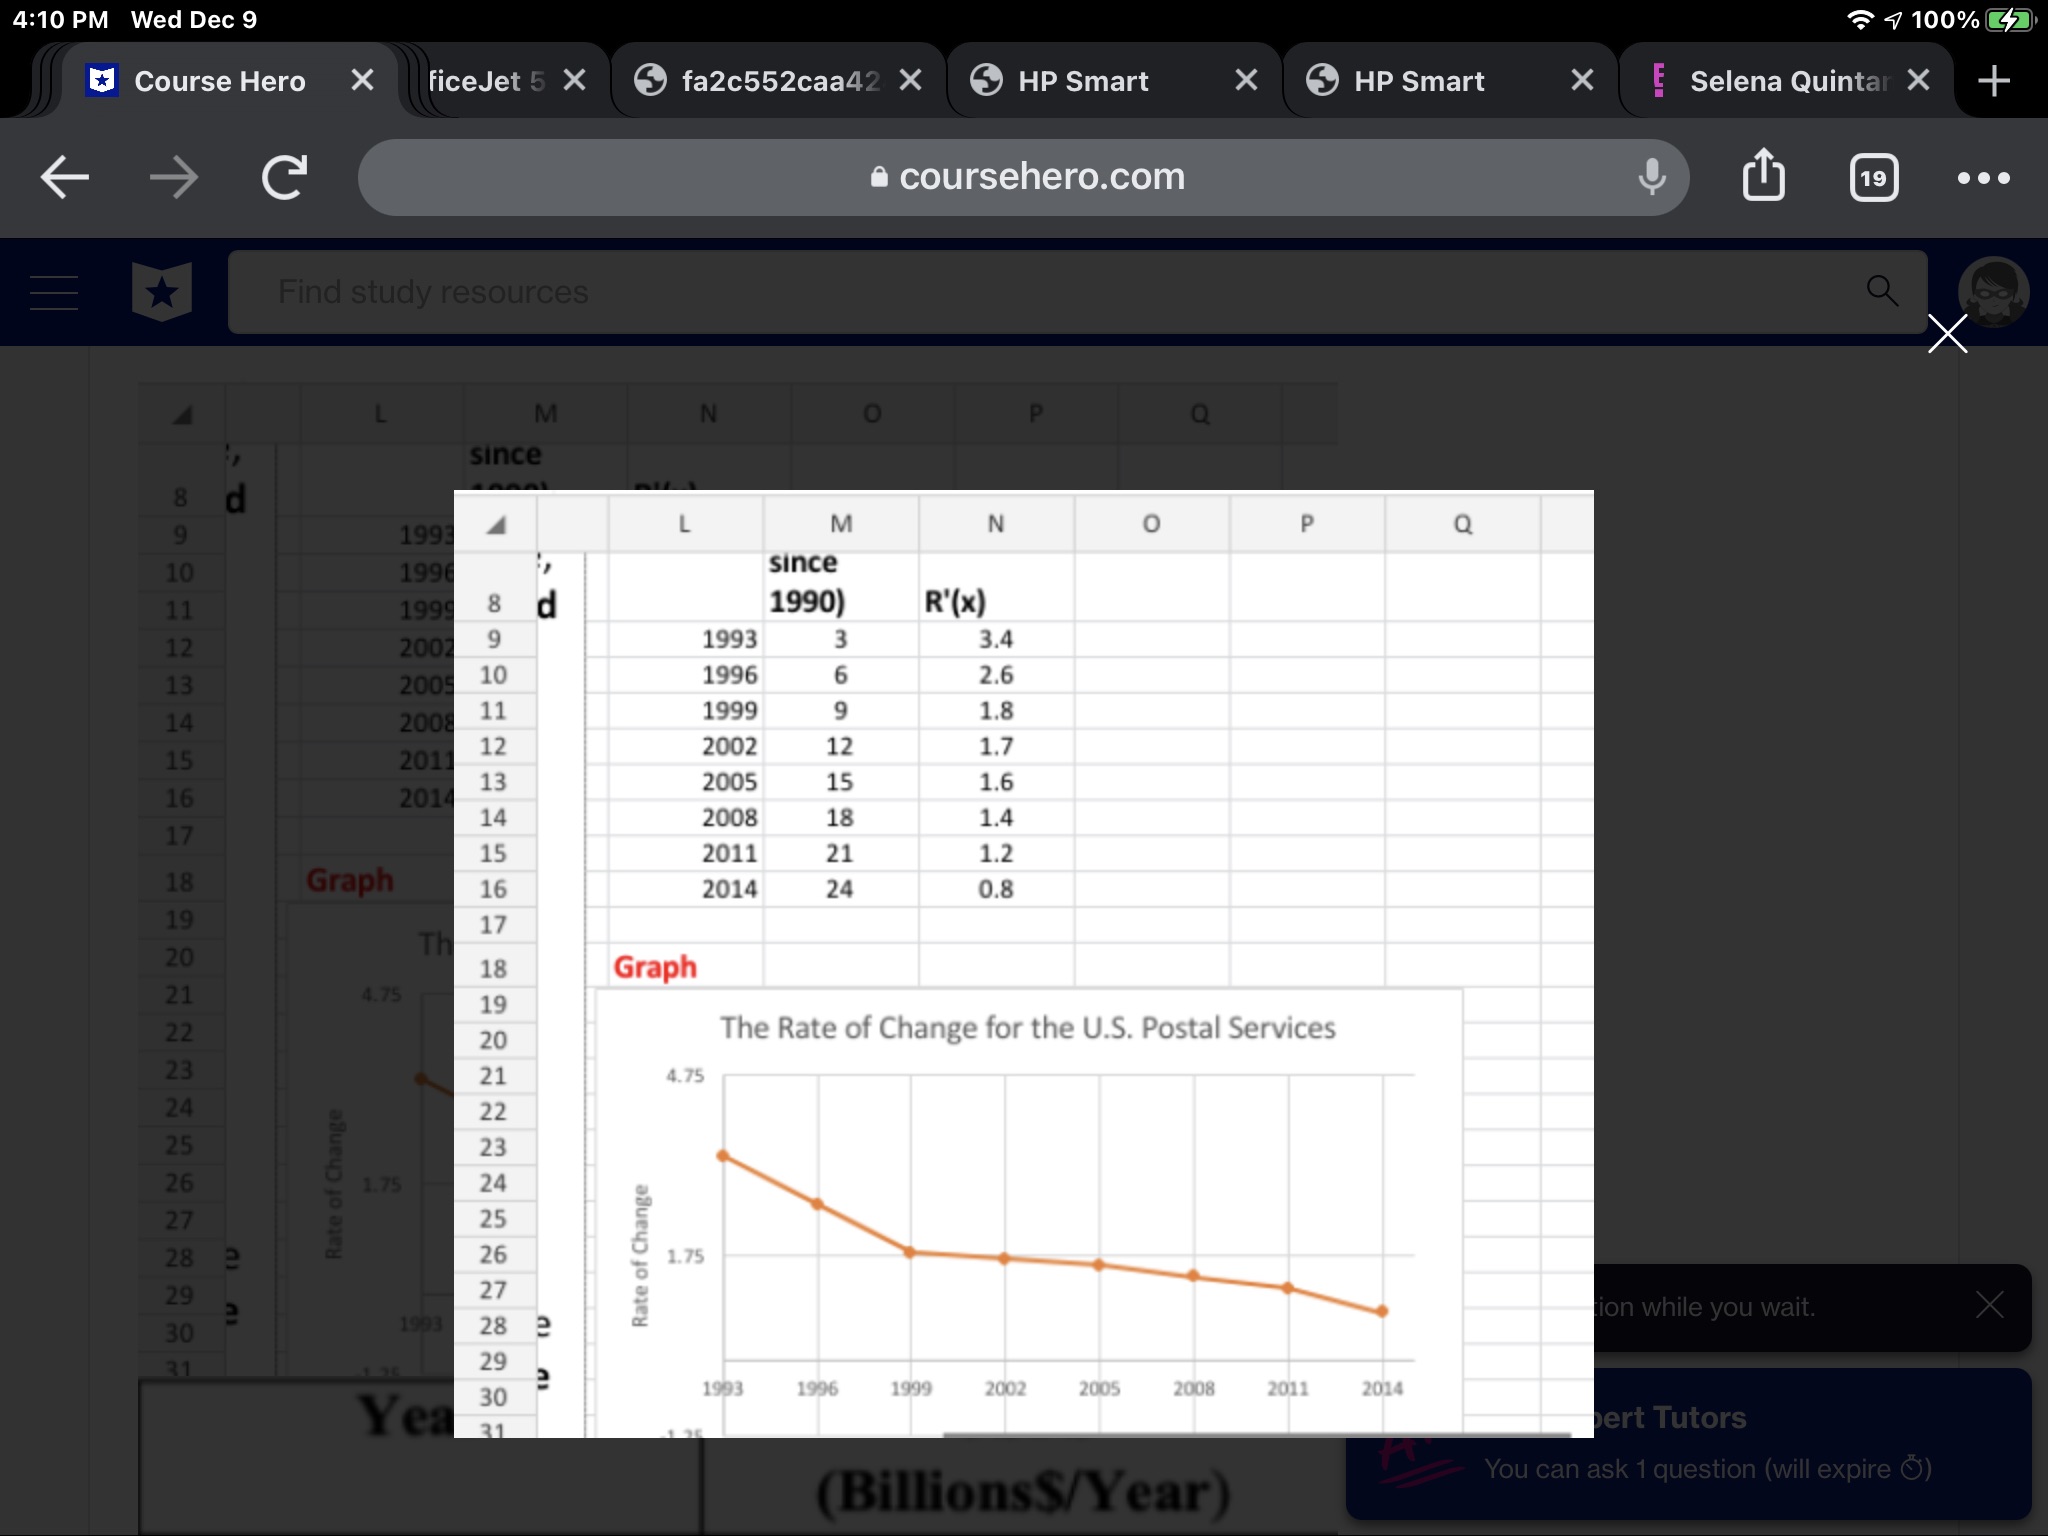This screenshot has height=1536, width=2048.
Task: Open the three-dot browser menu
Action: coord(1983,178)
